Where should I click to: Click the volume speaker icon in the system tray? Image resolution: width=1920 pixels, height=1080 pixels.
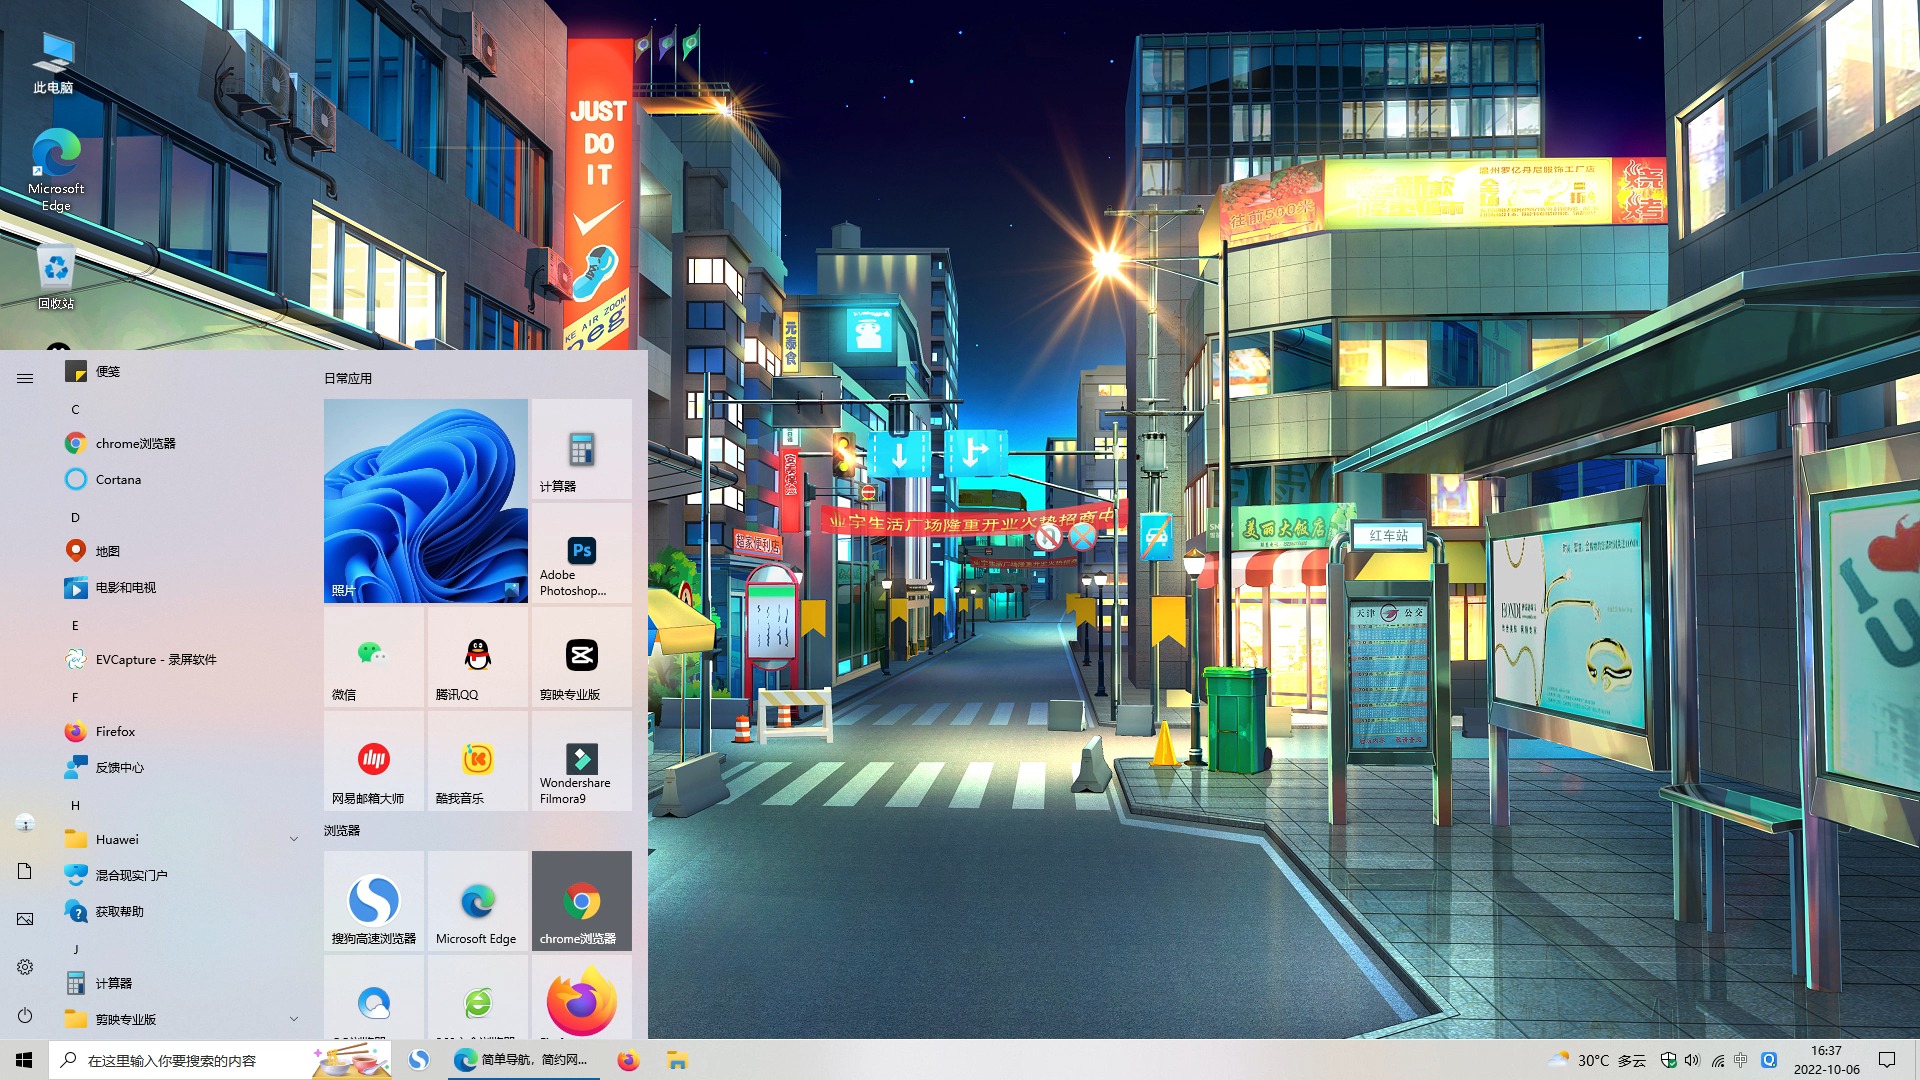pos(1692,1060)
